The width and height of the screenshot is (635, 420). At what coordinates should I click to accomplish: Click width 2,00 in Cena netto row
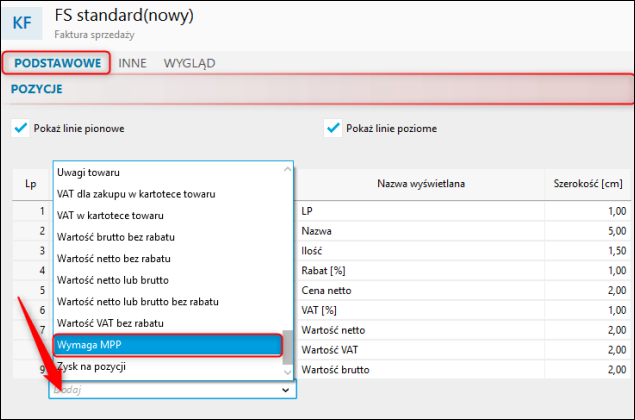(588, 290)
